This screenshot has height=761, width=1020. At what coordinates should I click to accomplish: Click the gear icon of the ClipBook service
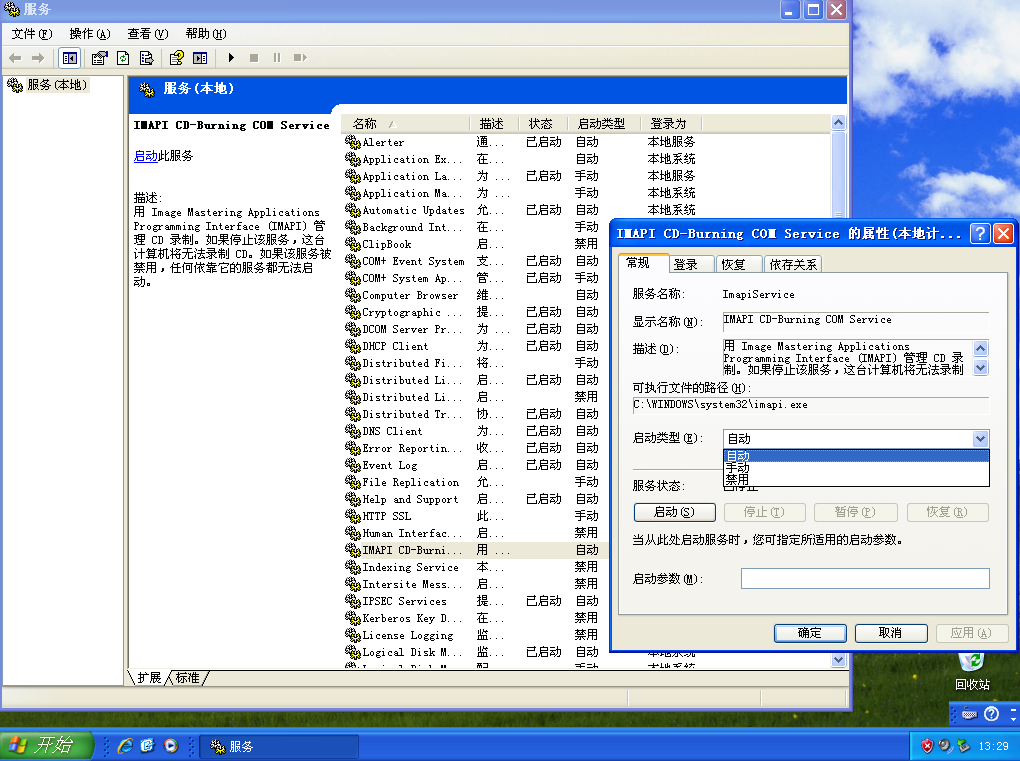[x=352, y=244]
